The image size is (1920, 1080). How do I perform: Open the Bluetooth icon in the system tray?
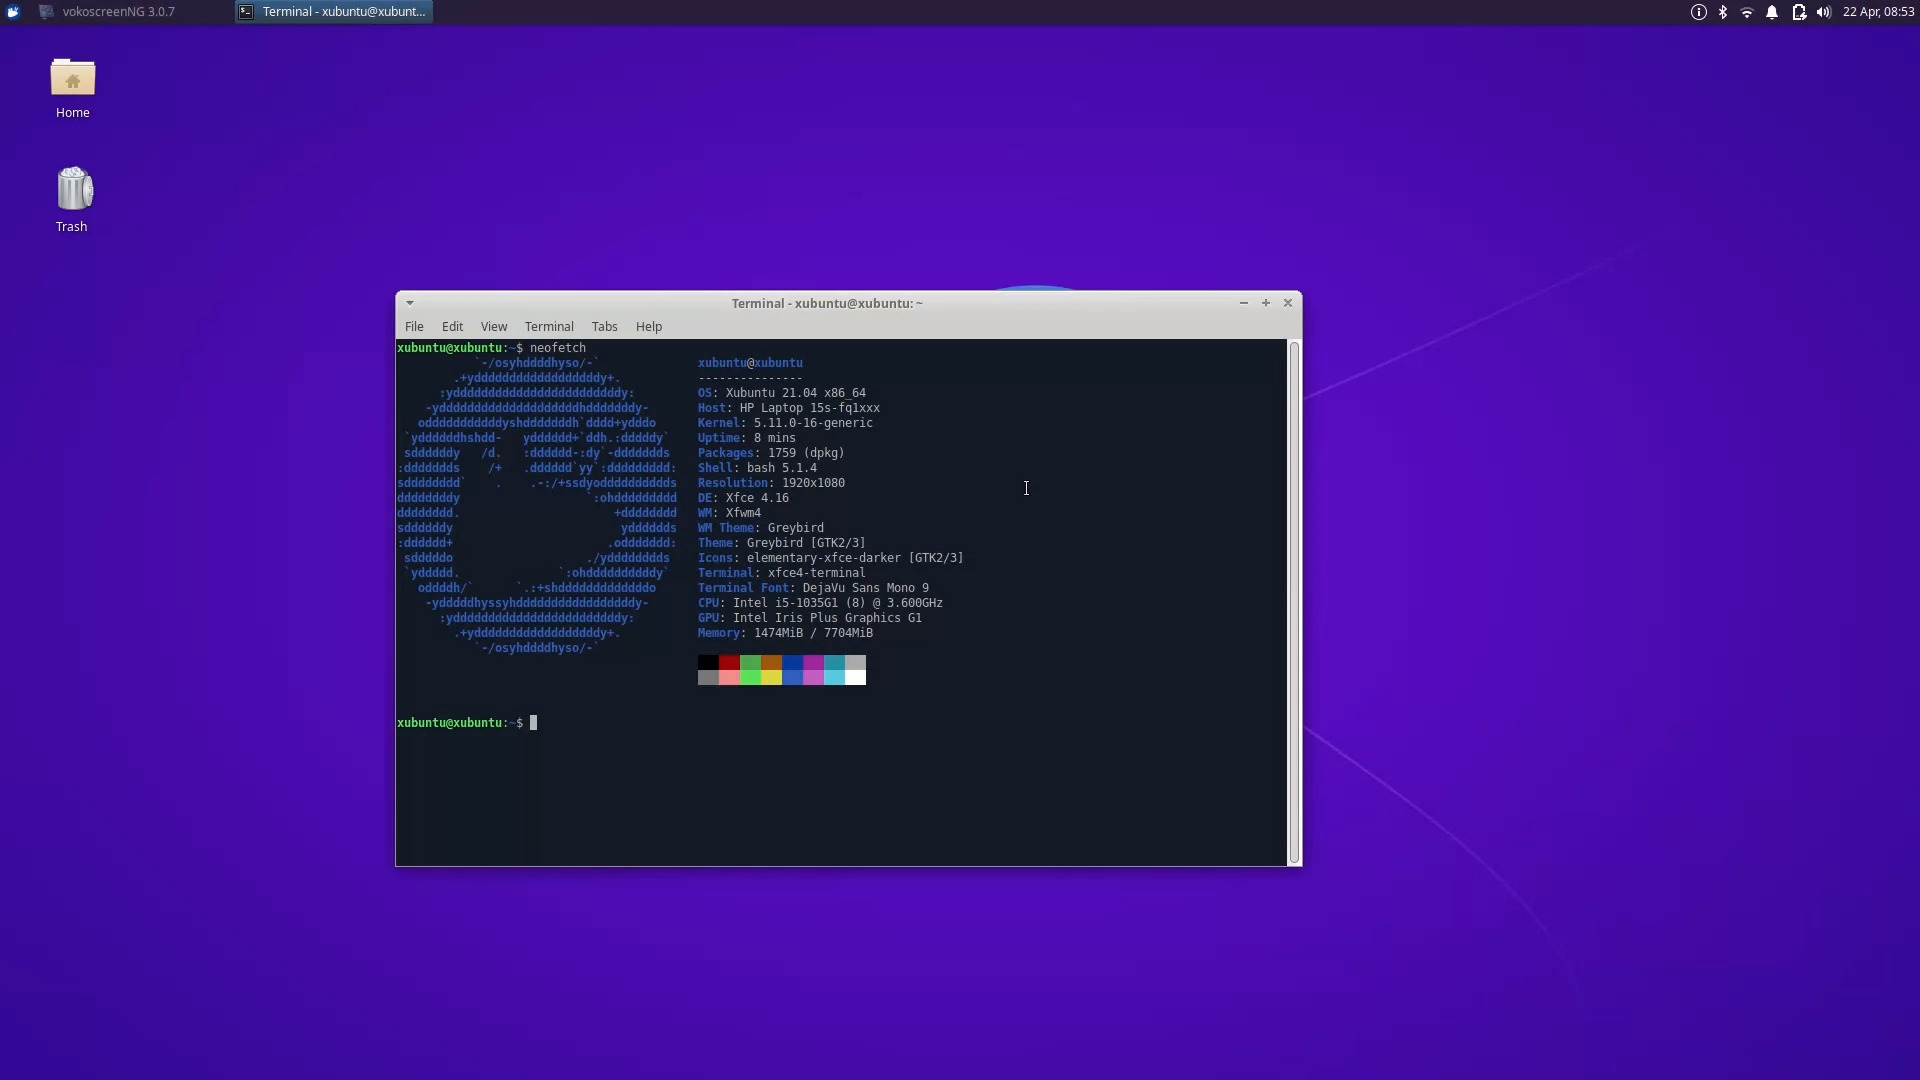tap(1723, 12)
